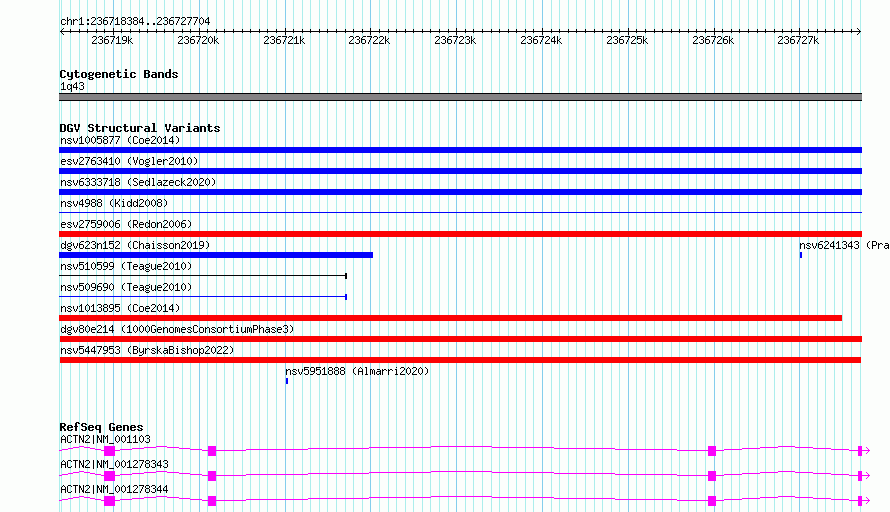This screenshot has width=890, height=512.
Task: Select the gray 1q43 cytogenetic band bar
Action: pyautogui.click(x=460, y=97)
